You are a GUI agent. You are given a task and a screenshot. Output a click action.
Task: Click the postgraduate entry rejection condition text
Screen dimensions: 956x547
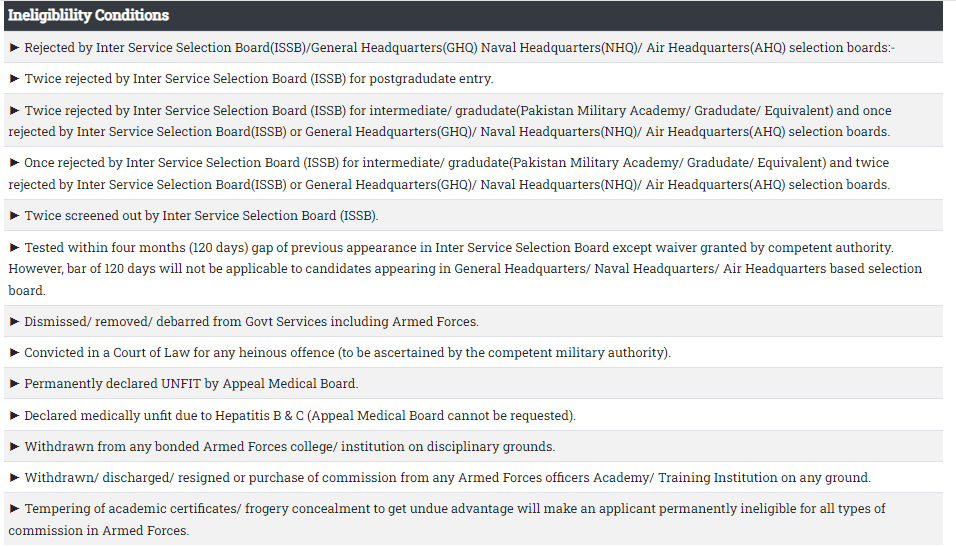pos(258,78)
